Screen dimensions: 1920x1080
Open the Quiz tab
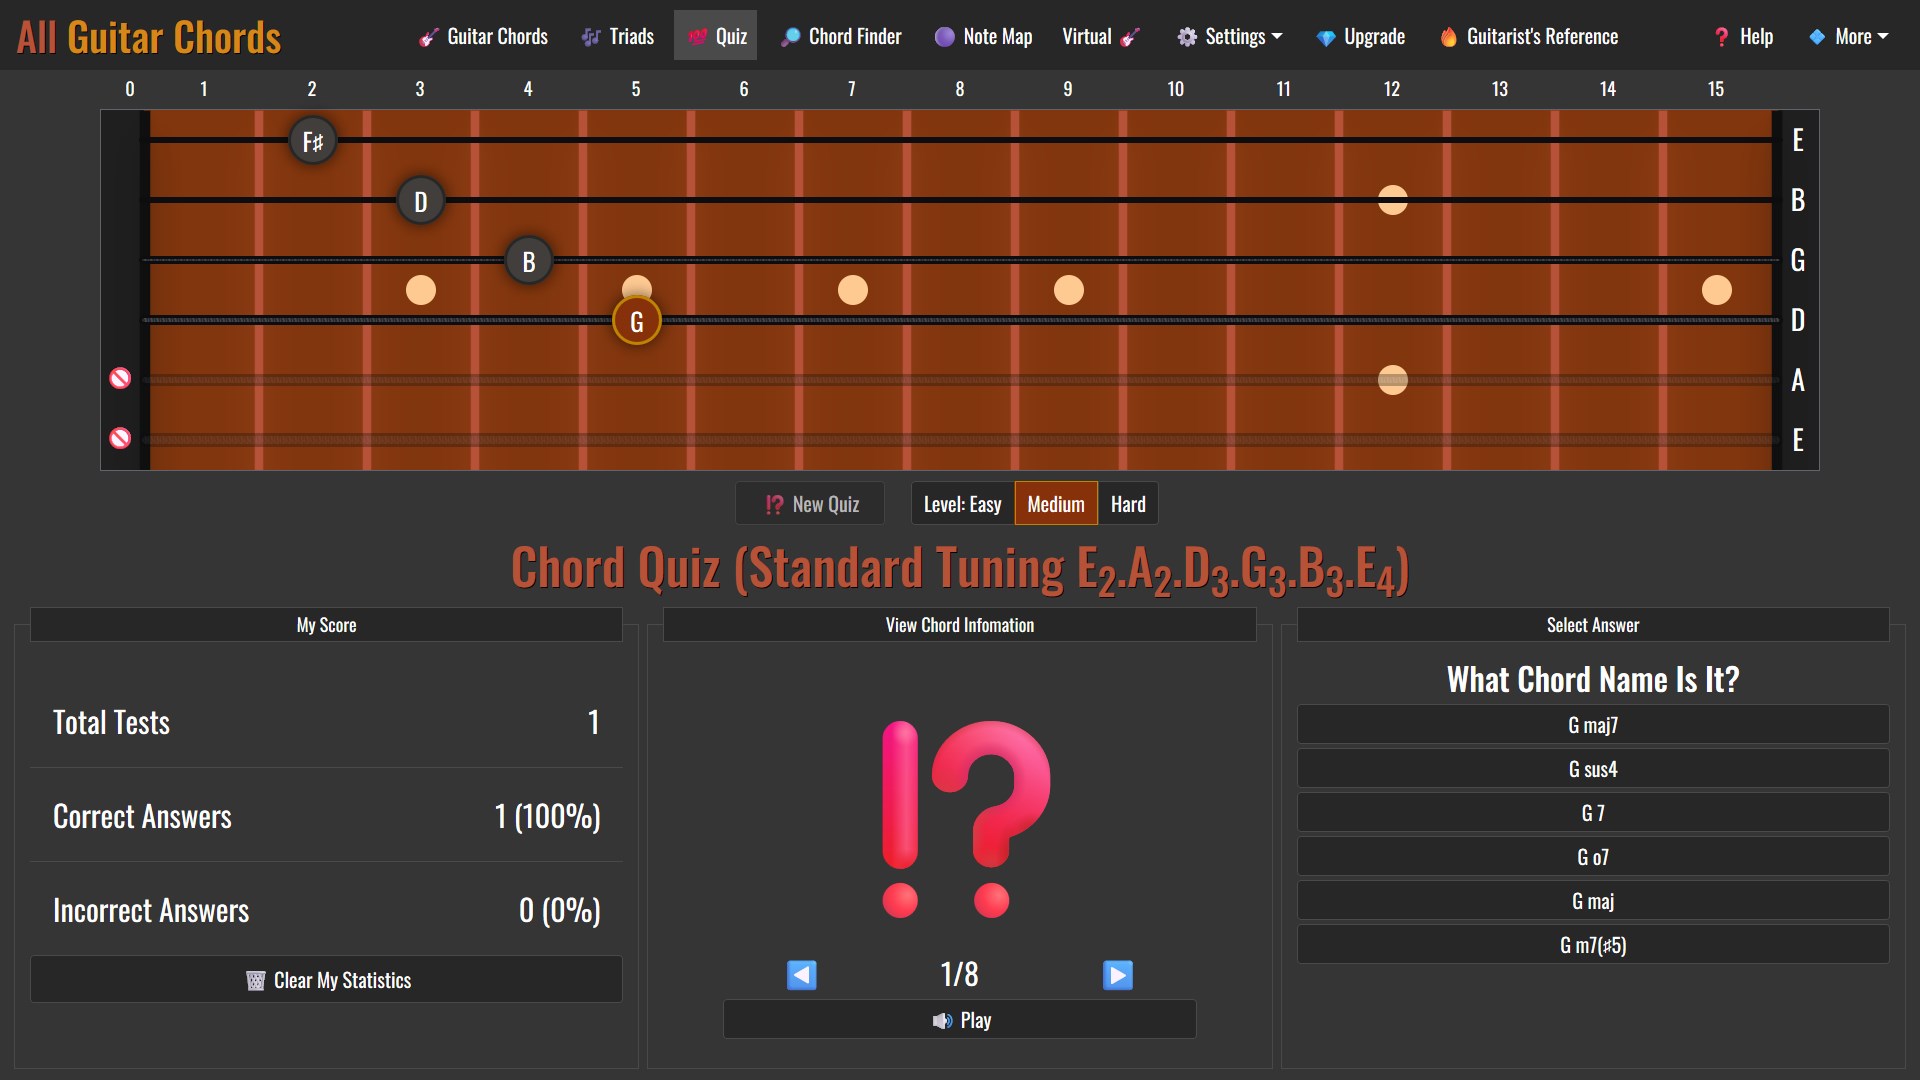pyautogui.click(x=714, y=36)
